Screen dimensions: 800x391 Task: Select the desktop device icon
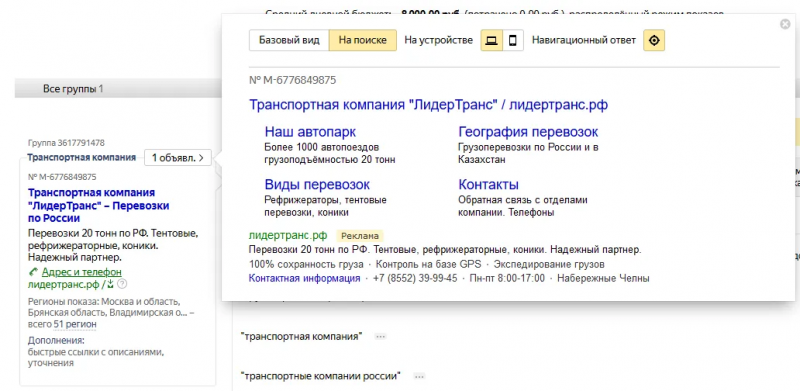coord(491,40)
